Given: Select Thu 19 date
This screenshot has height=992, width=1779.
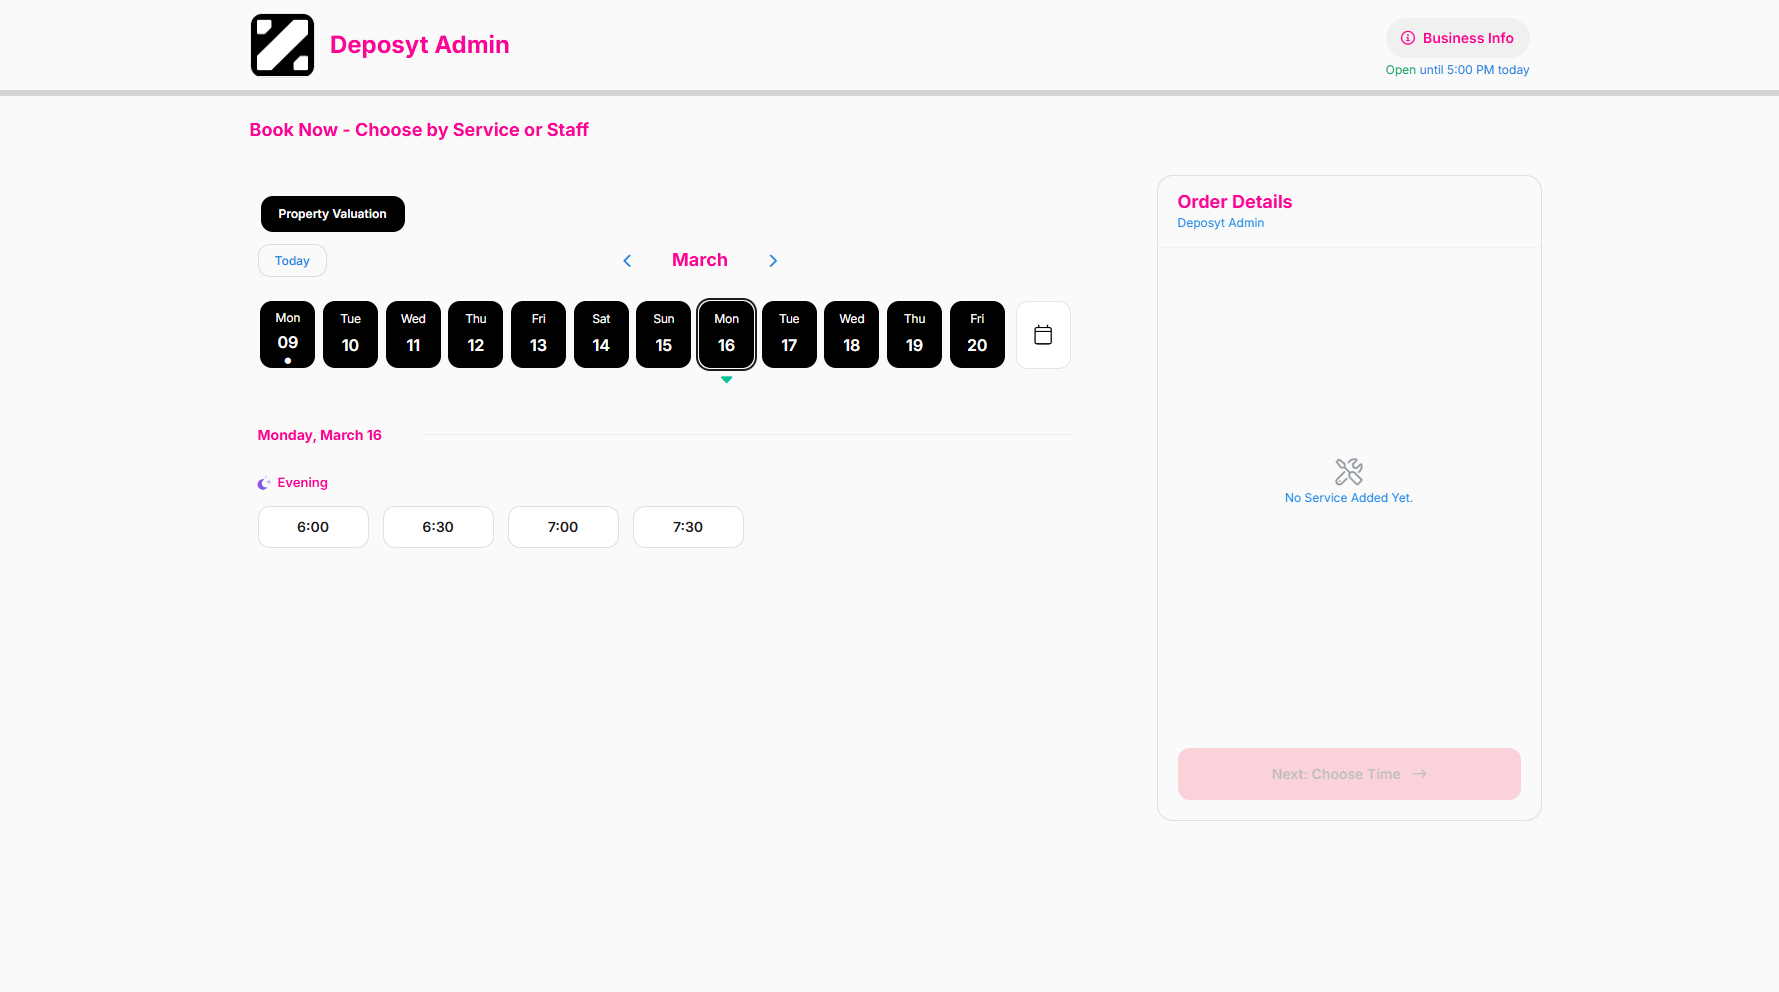Looking at the screenshot, I should pos(914,335).
